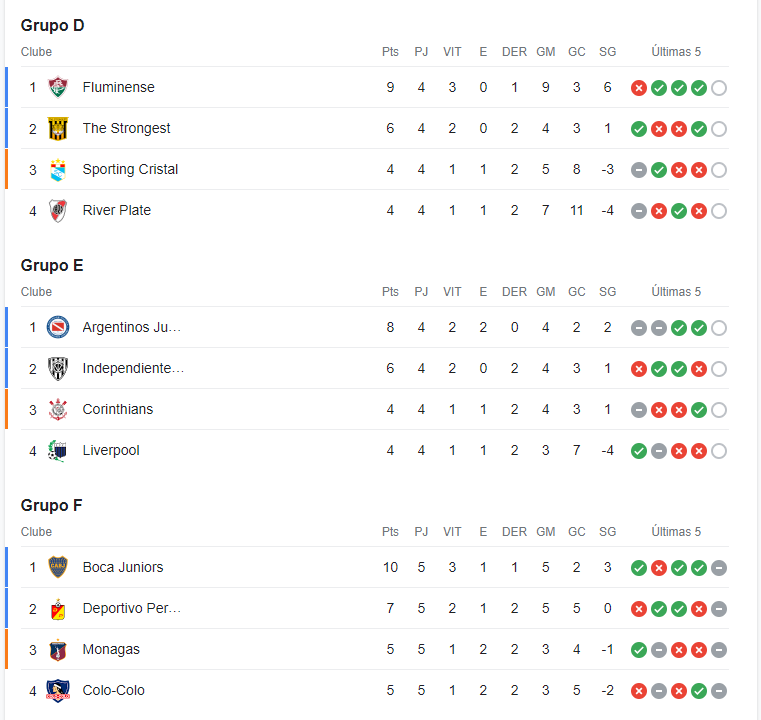Click Liverpool's first green win indicator
The width and height of the screenshot is (761, 720).
pos(639,451)
